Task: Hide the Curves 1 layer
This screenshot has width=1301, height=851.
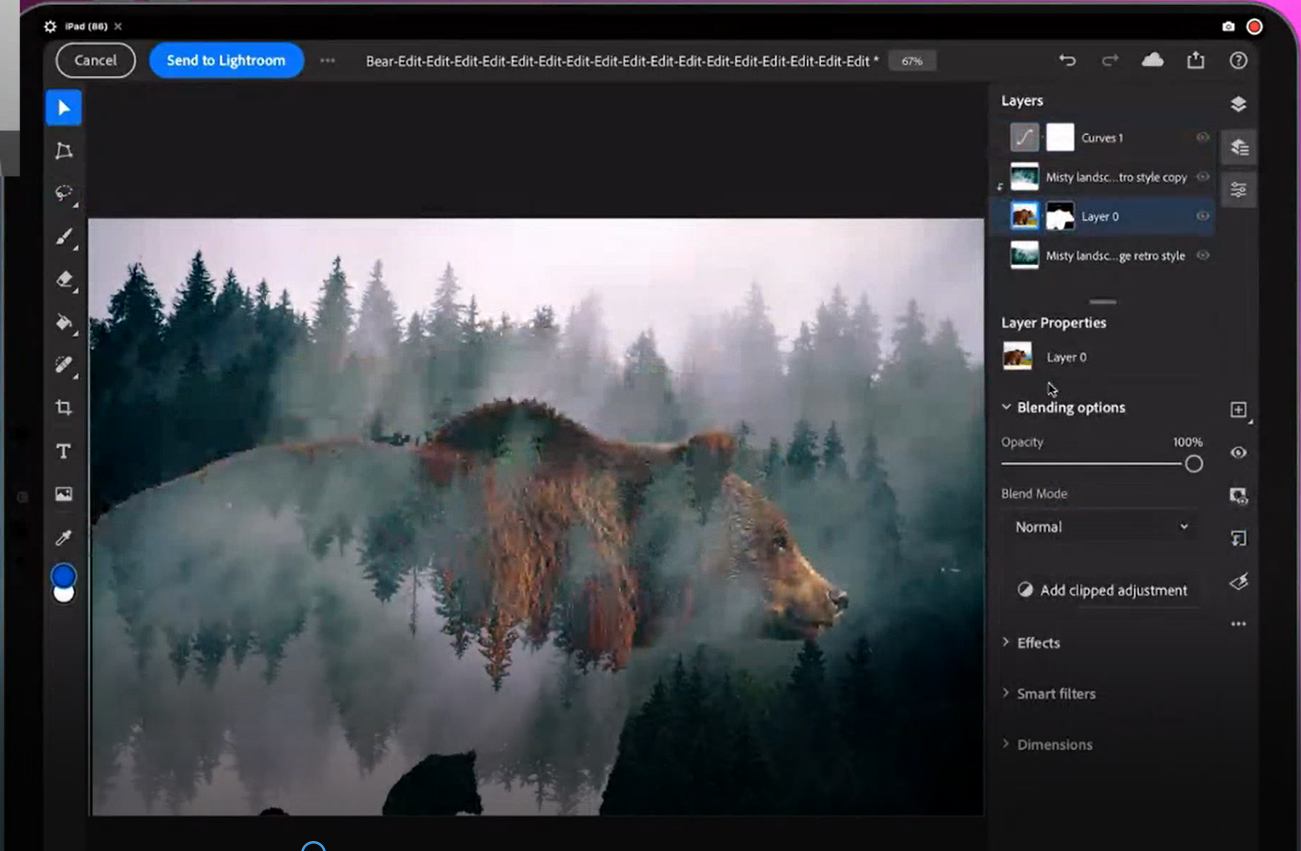Action: point(1203,138)
